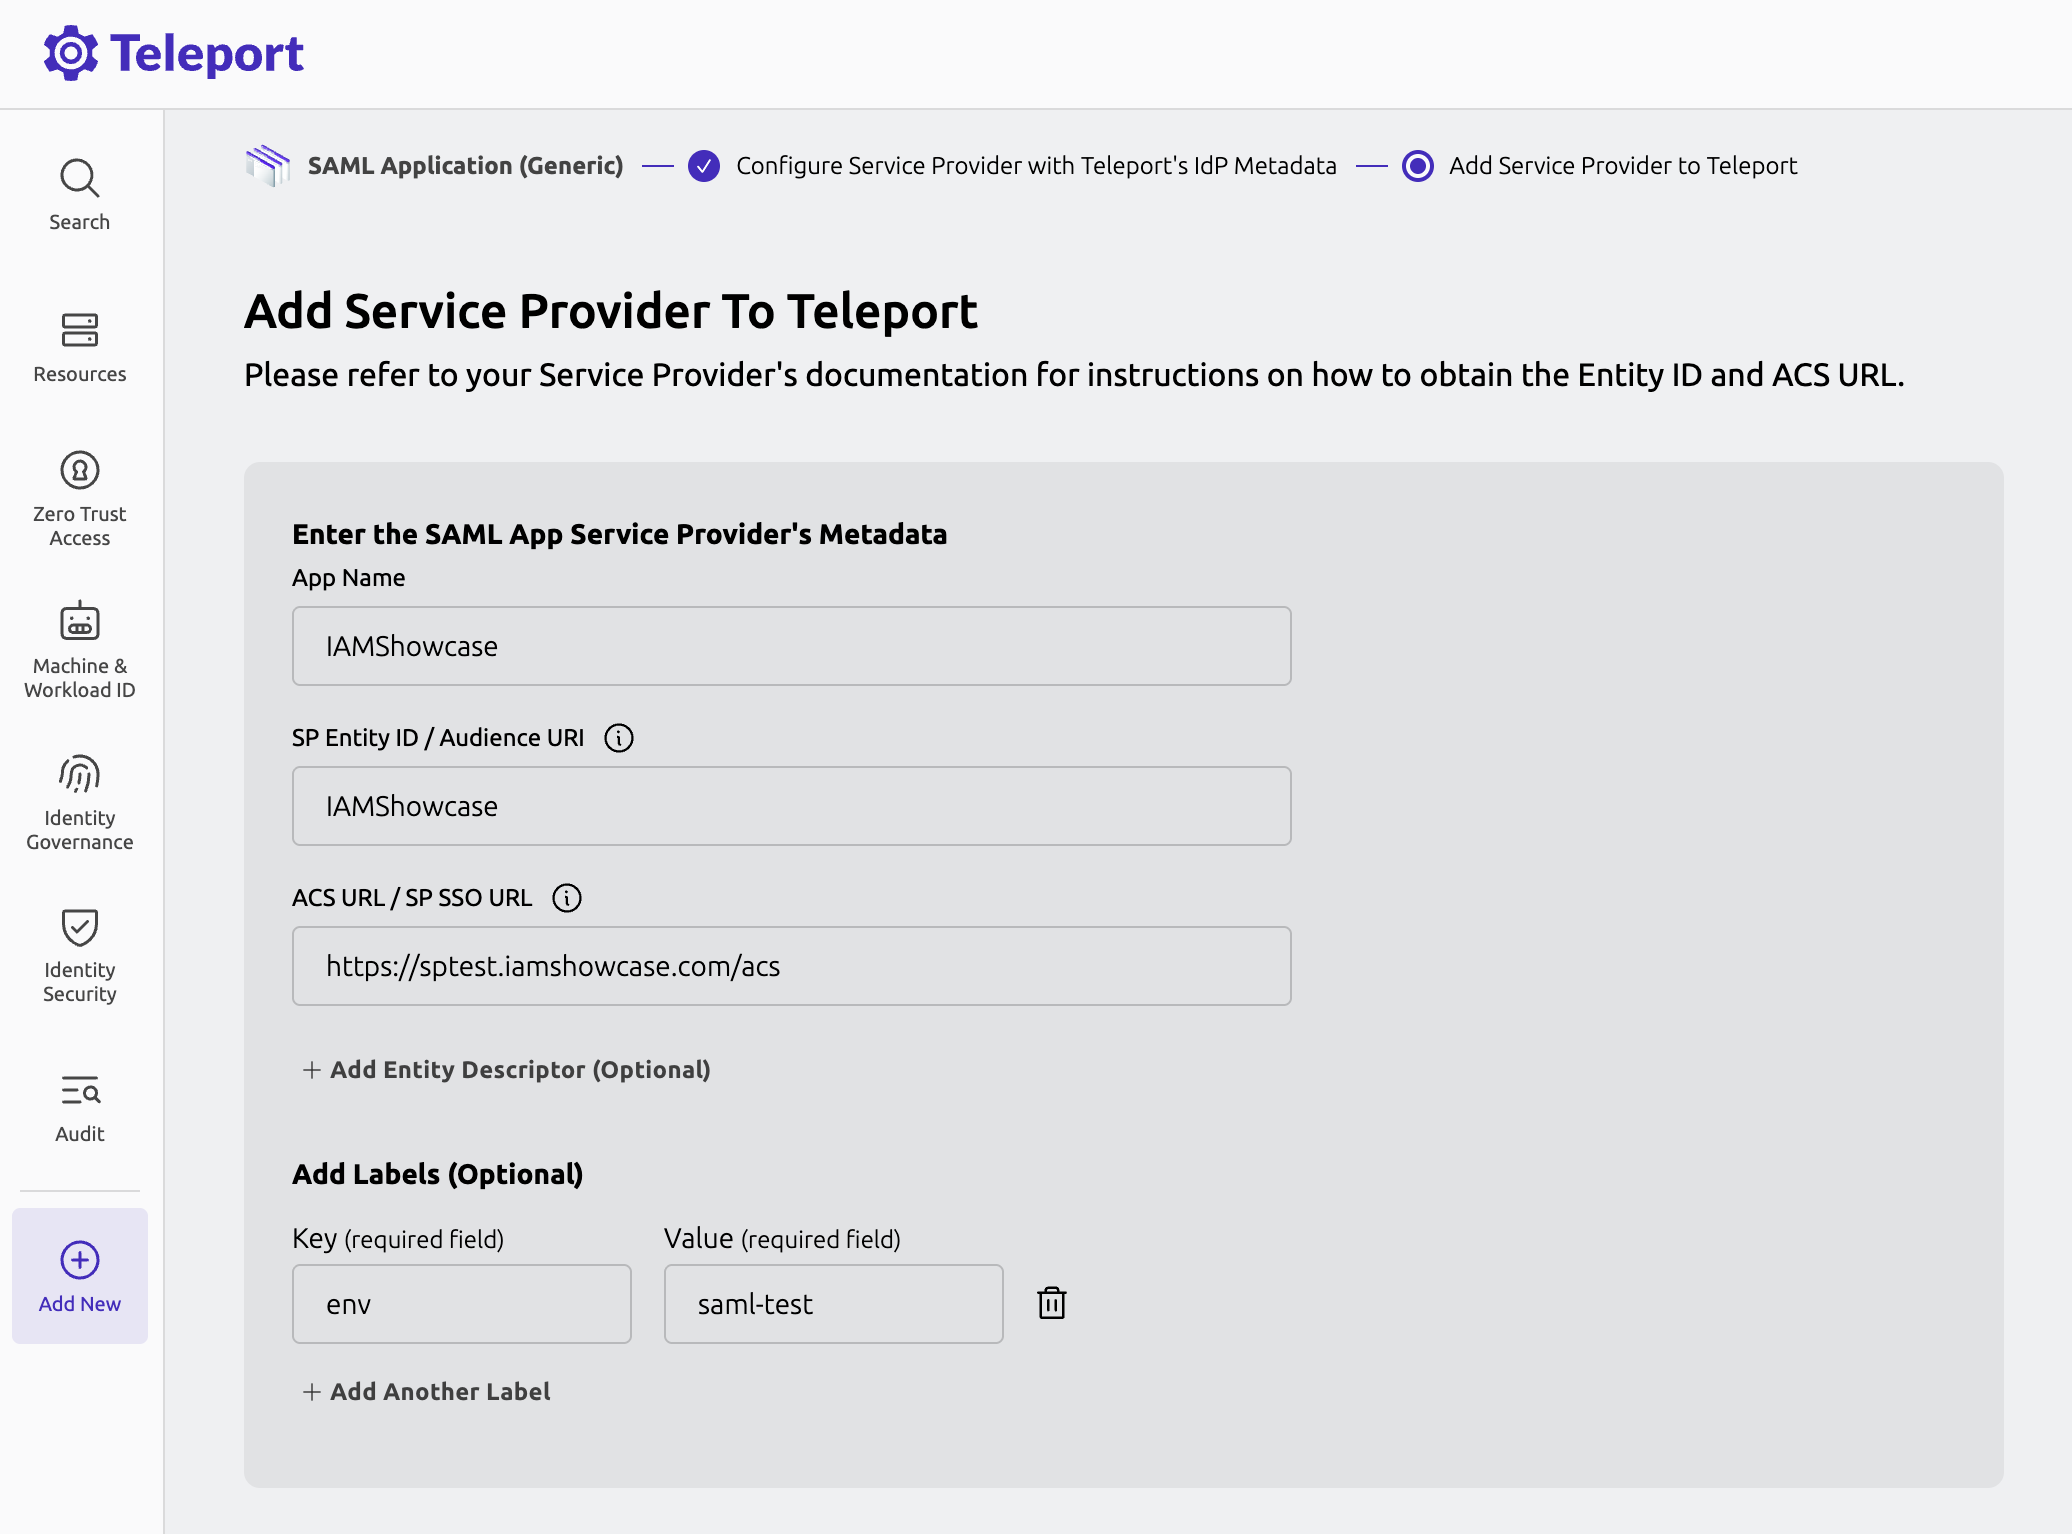
Task: View SP Entity ID info tooltip
Action: [x=620, y=738]
